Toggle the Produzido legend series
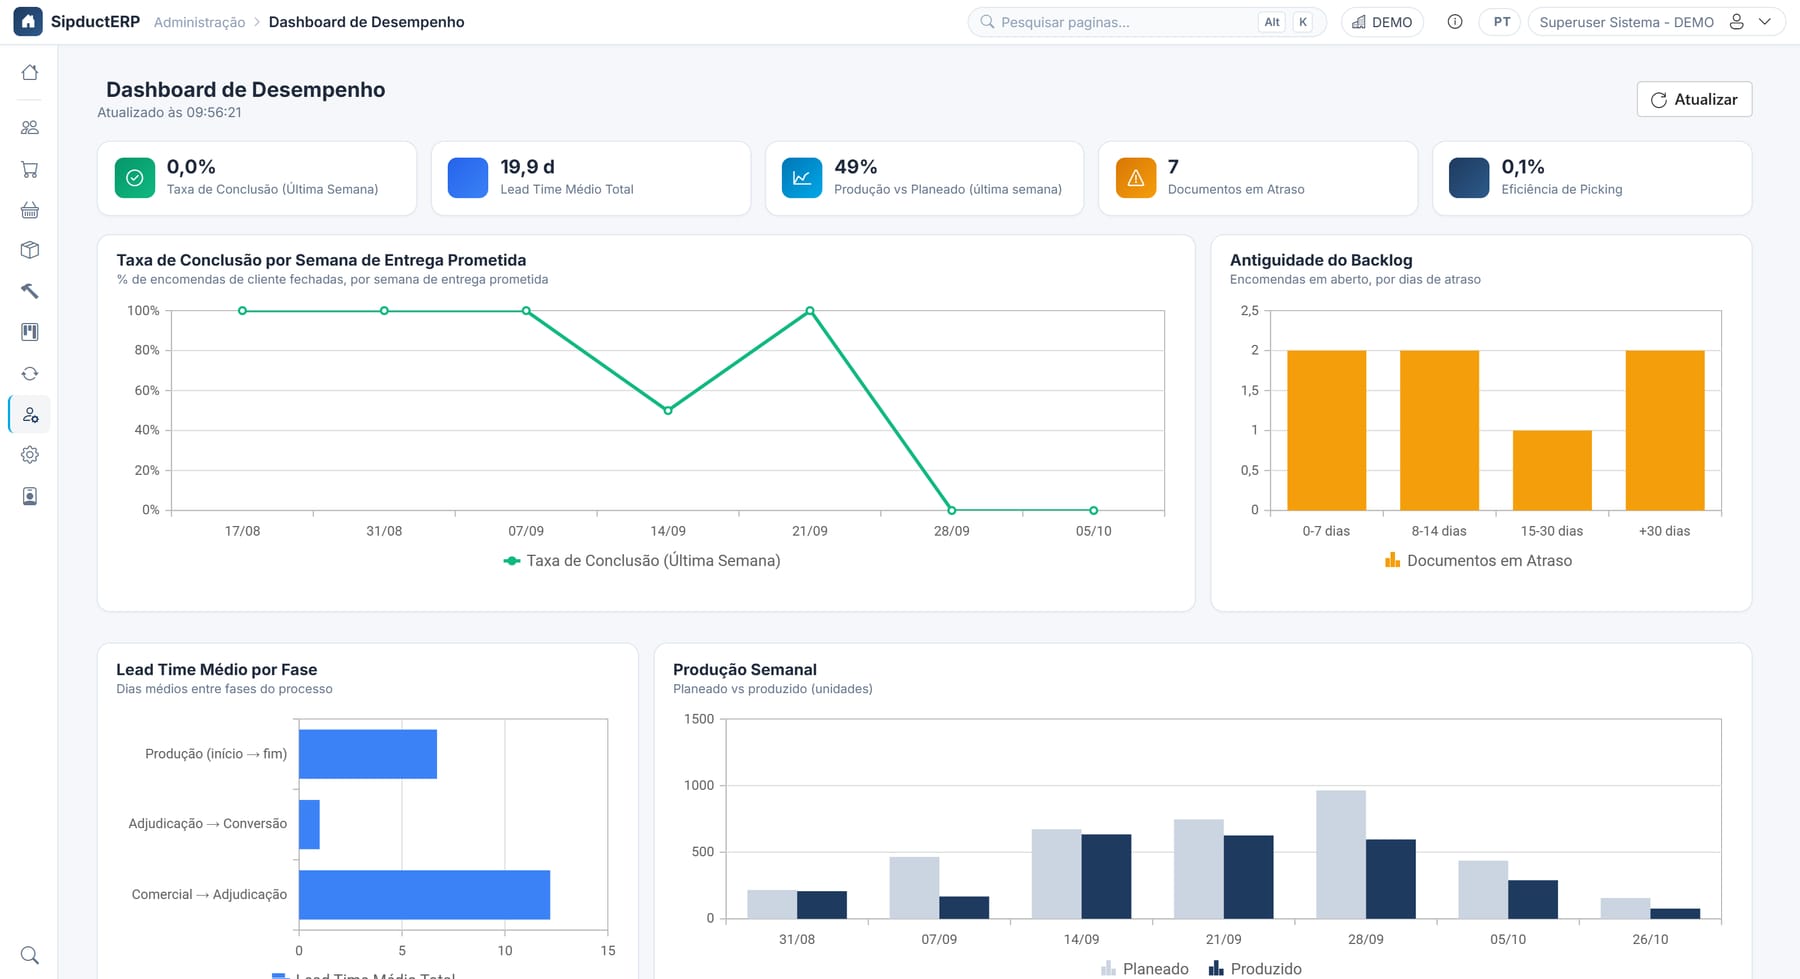 click(x=1255, y=968)
